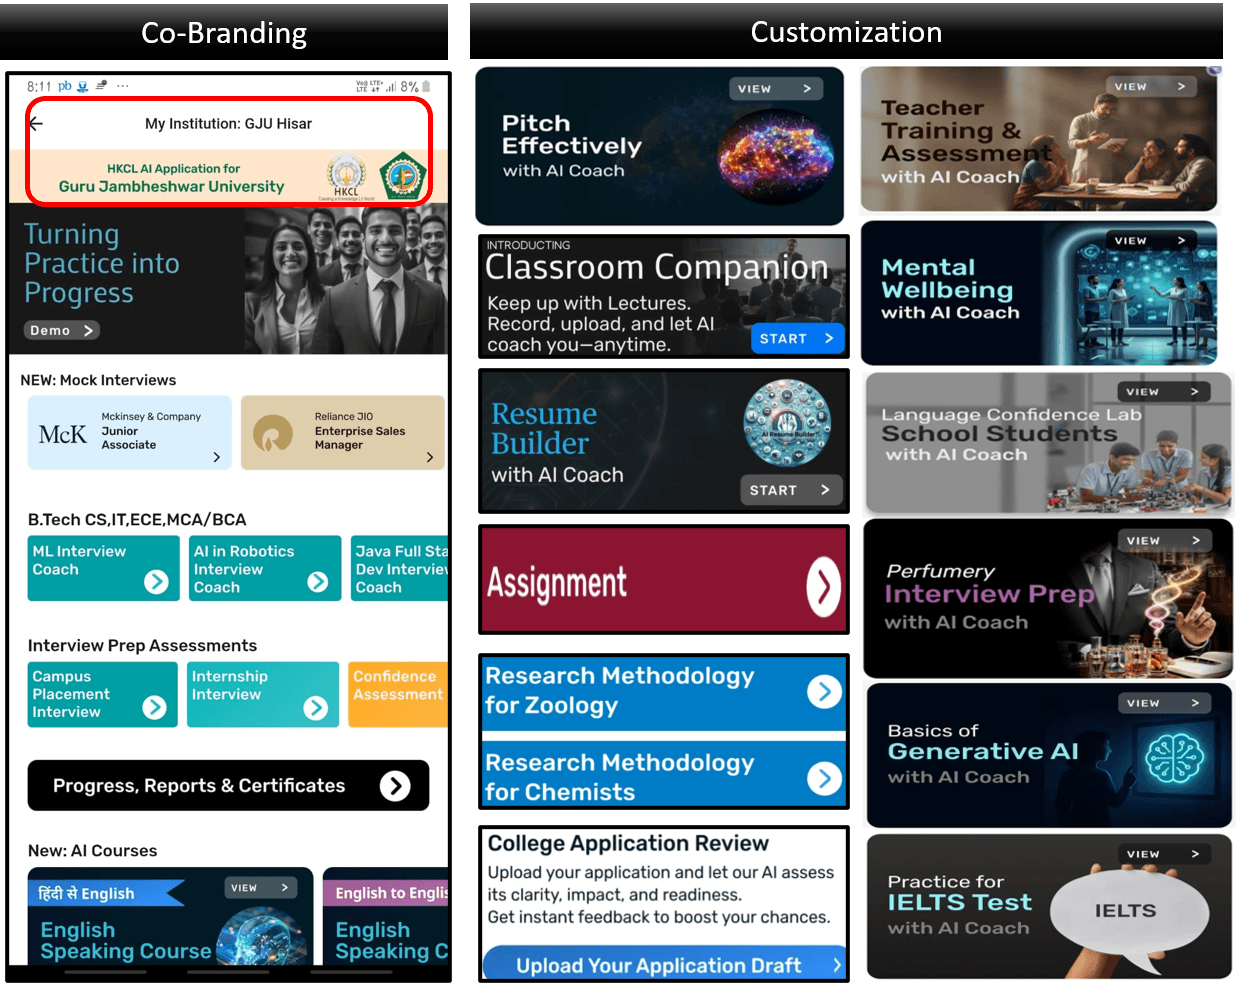This screenshot has height=983, width=1240.
Task: View Language Confidence Lab School Students
Action: 1164,392
